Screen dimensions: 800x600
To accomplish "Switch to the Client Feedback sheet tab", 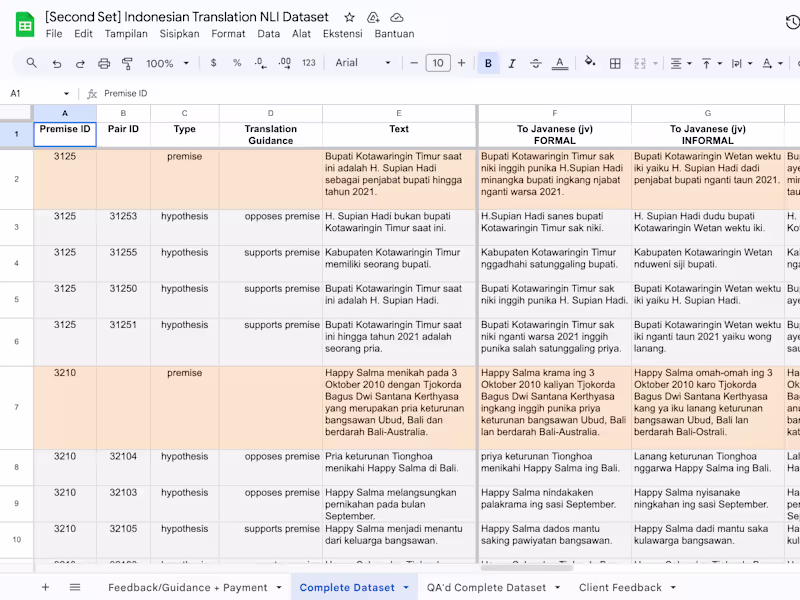I will point(620,588).
